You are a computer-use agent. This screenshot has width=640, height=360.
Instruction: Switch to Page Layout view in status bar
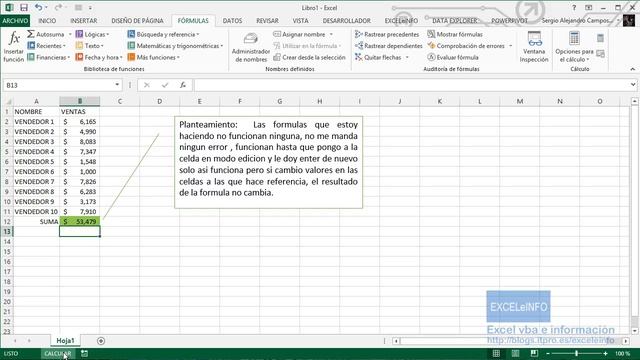(x=515, y=353)
